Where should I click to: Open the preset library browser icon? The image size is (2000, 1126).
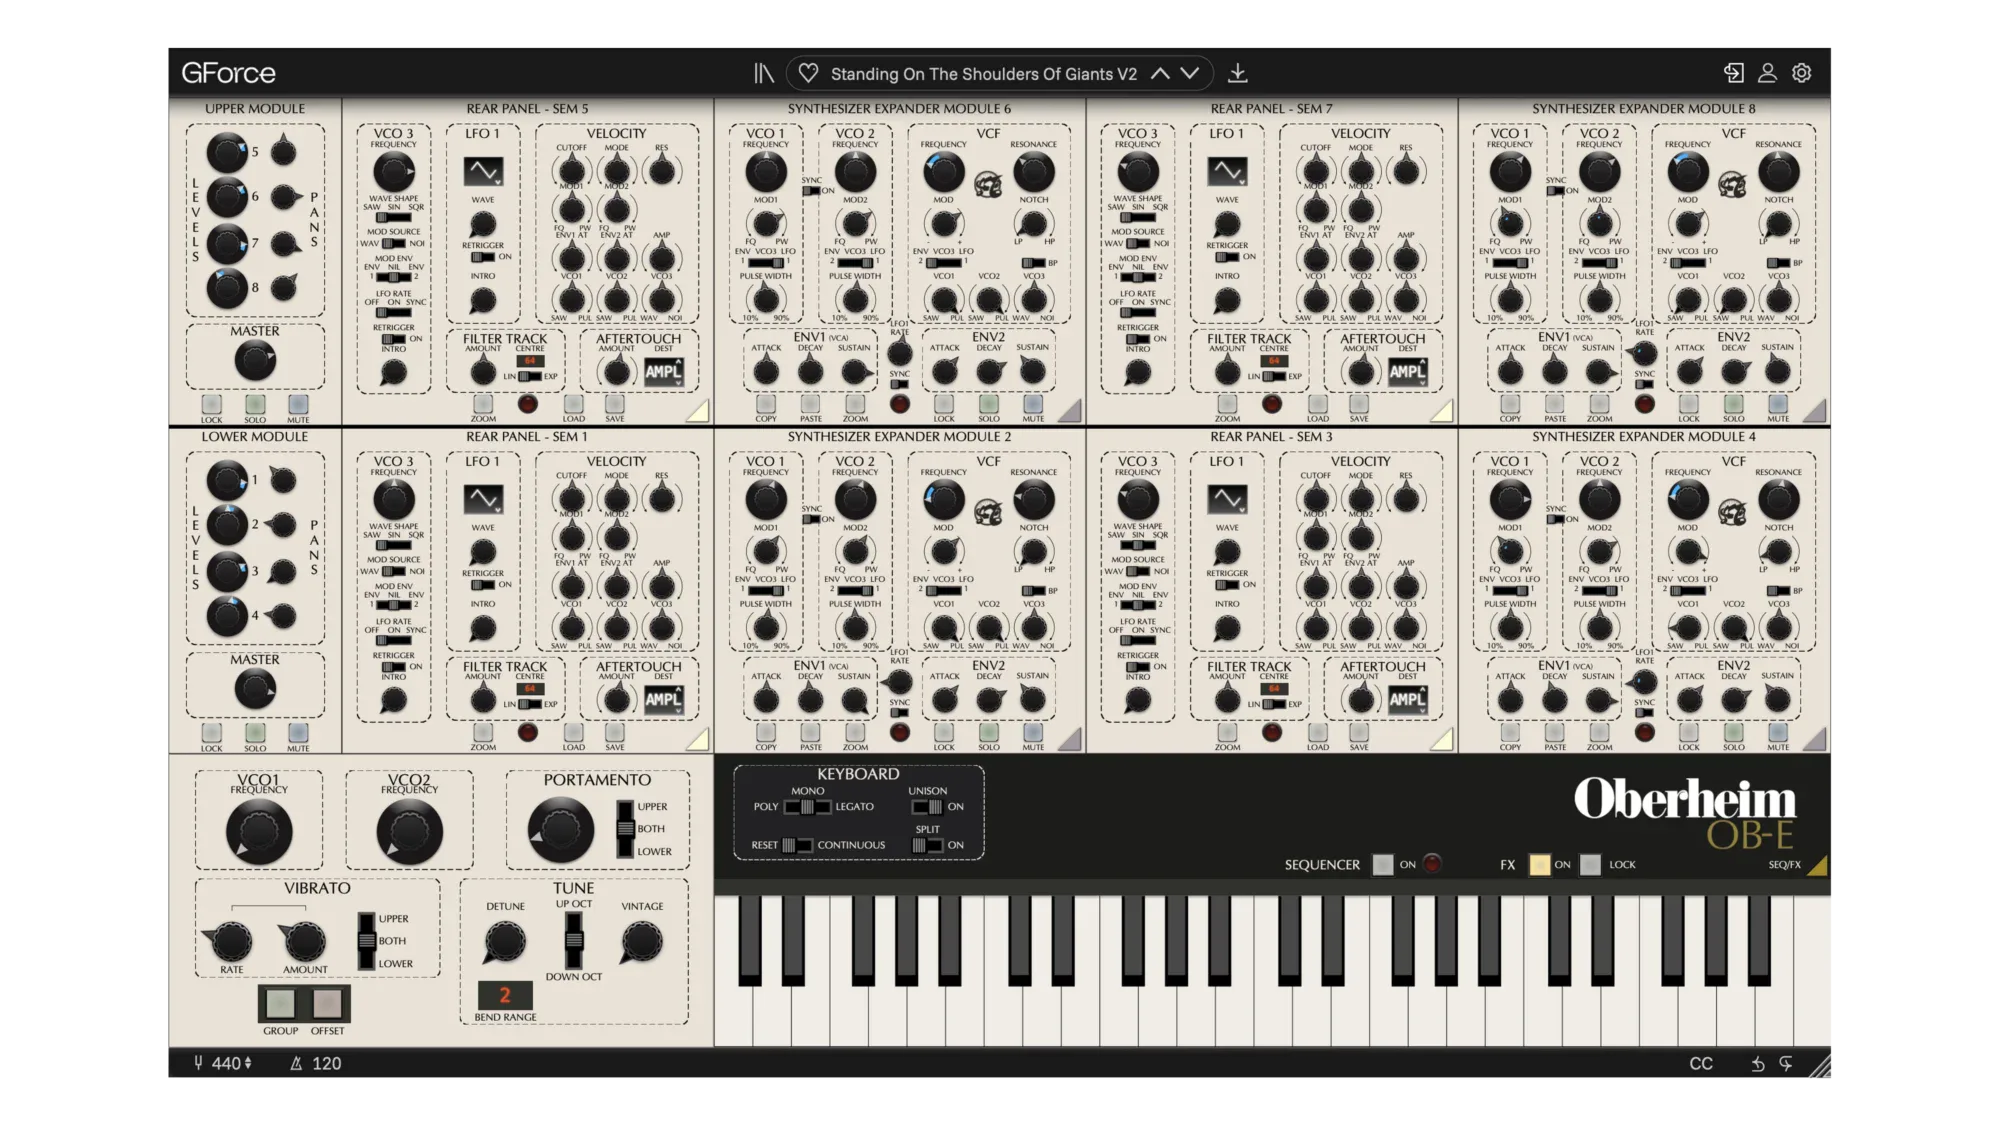coord(764,73)
